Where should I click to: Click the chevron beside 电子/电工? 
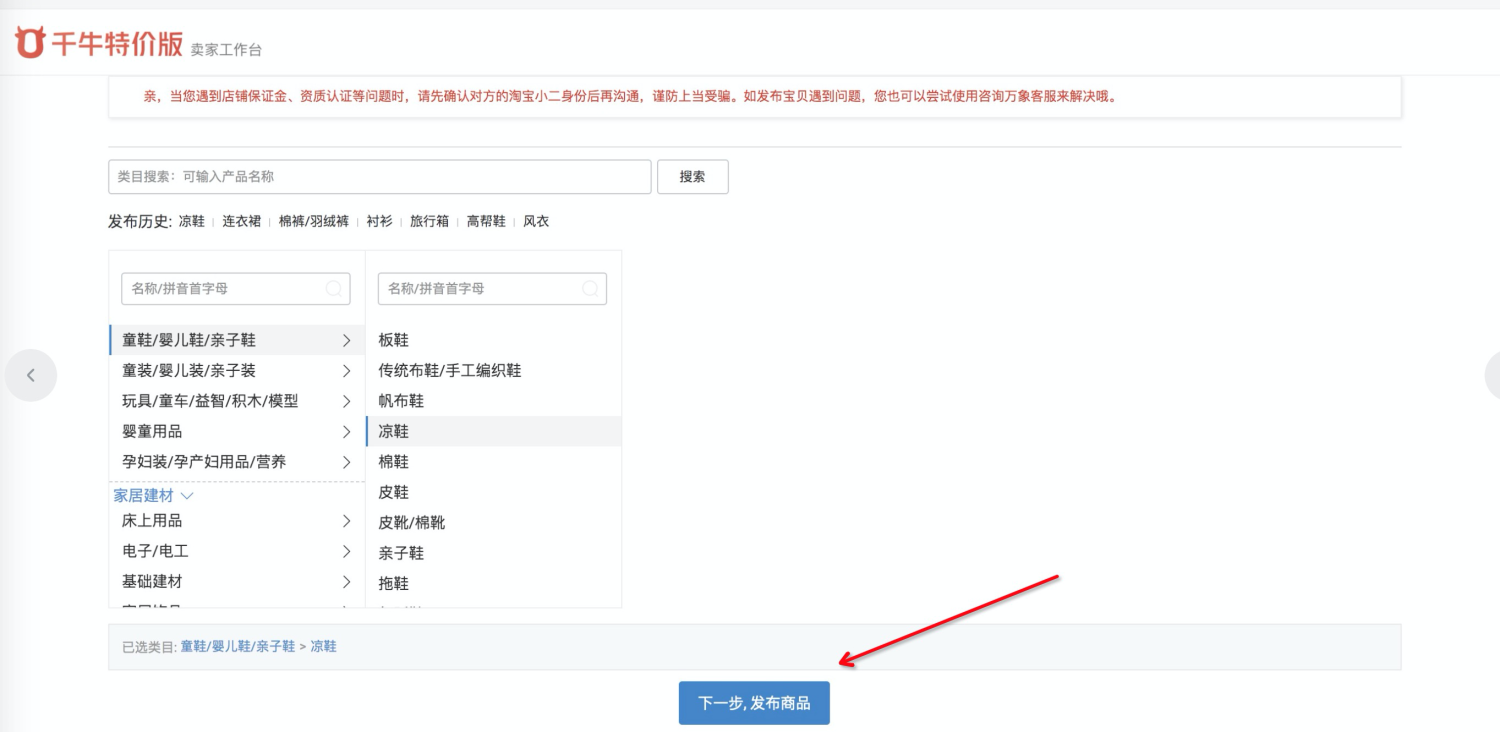coord(346,551)
